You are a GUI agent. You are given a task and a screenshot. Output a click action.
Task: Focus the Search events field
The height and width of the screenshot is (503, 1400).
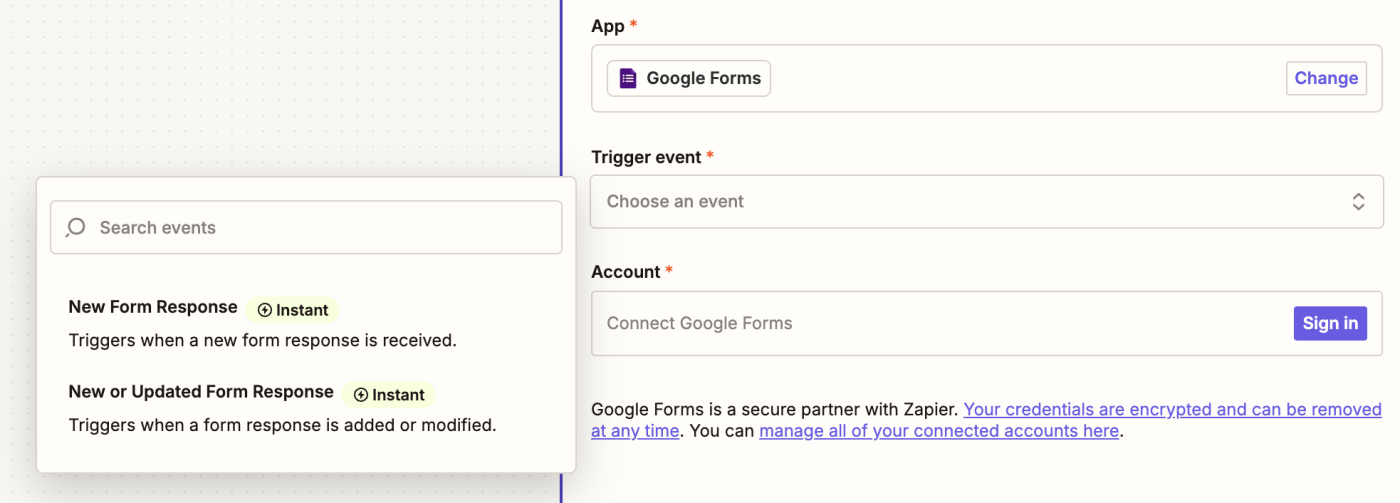(320, 228)
